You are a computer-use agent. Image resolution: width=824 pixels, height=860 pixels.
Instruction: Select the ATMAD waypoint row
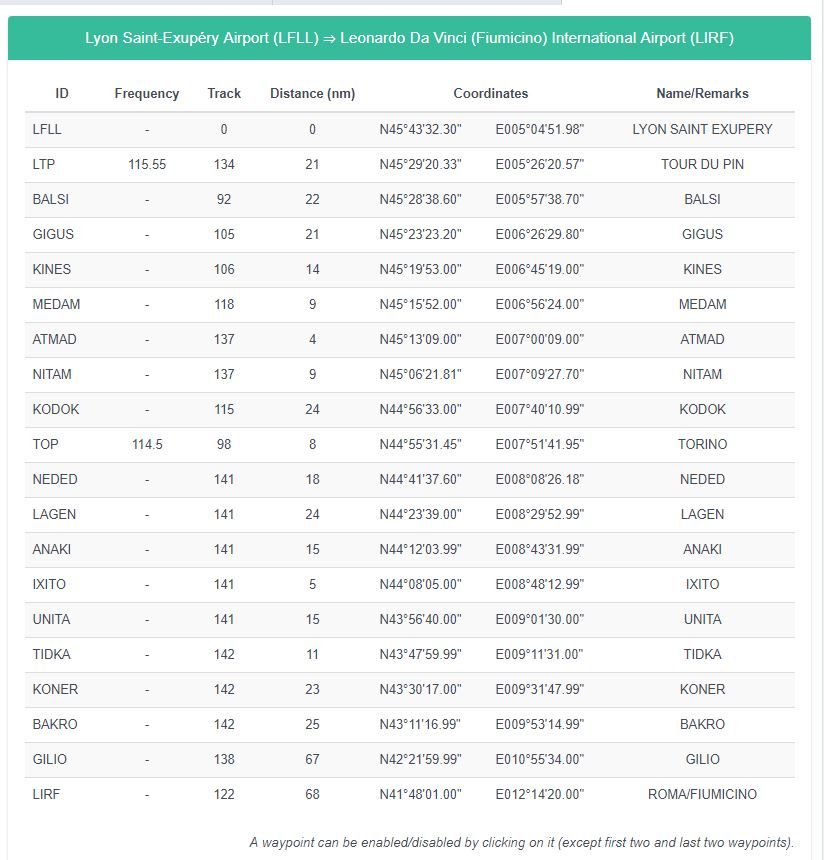click(410, 340)
